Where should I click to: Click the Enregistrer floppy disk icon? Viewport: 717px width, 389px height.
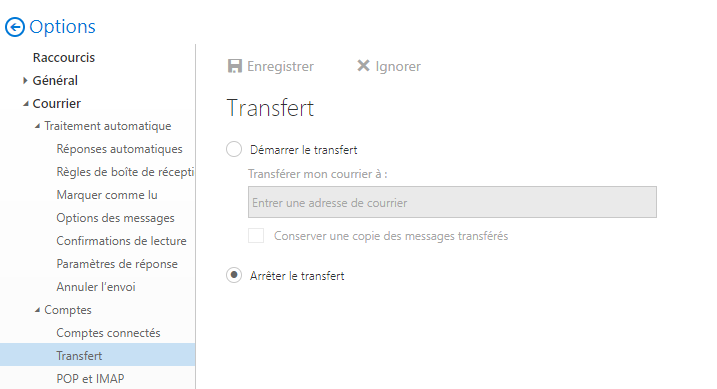point(235,66)
